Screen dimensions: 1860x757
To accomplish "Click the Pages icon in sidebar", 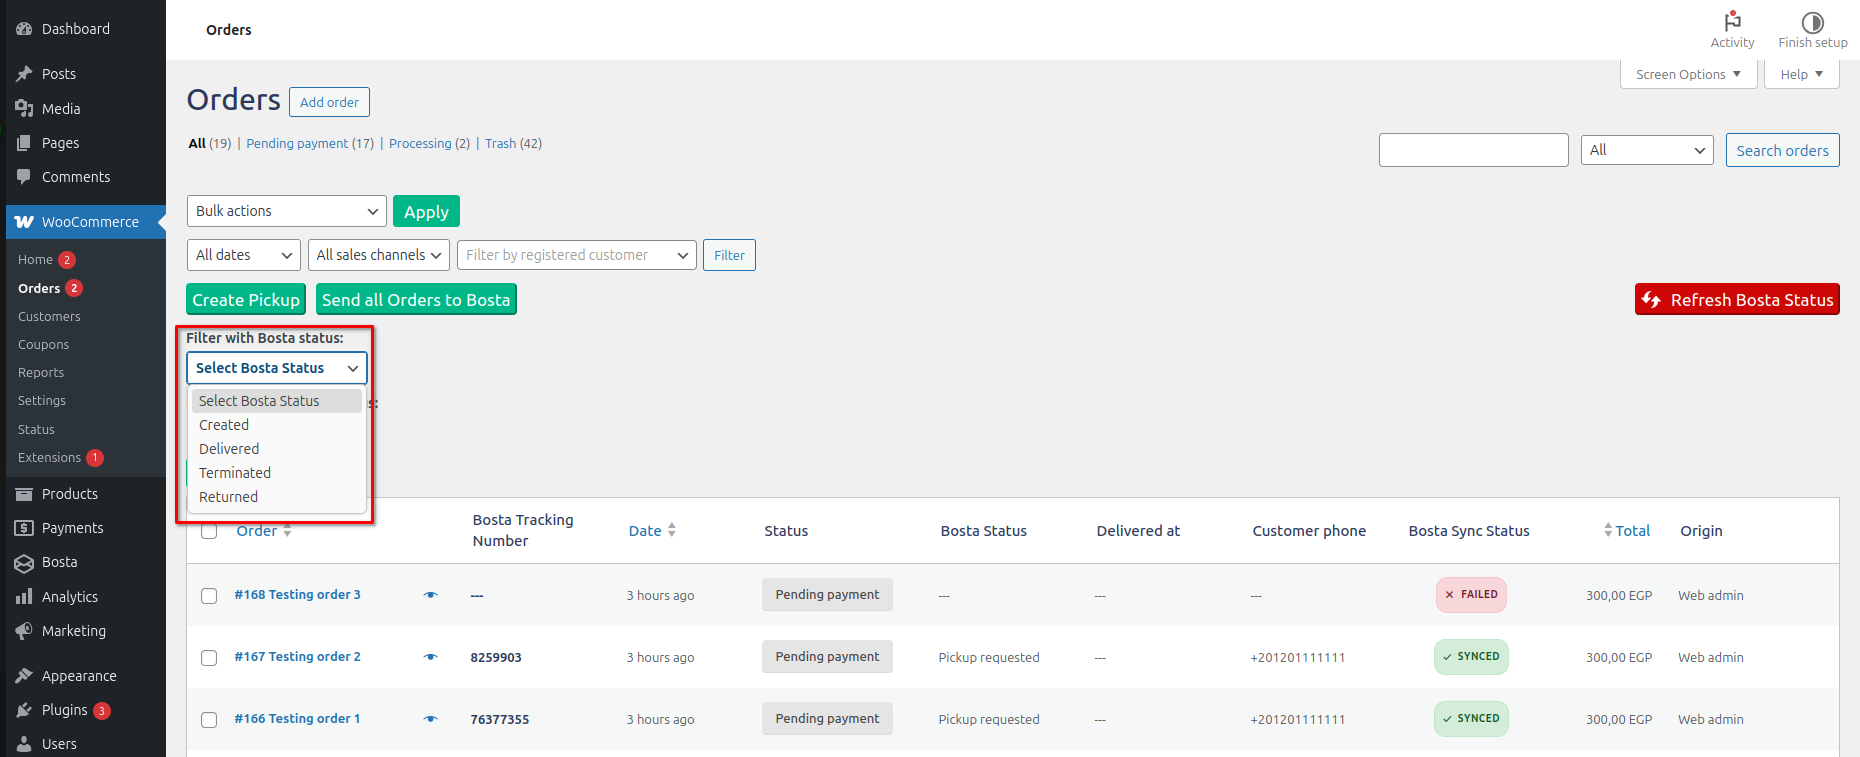I will click(24, 143).
